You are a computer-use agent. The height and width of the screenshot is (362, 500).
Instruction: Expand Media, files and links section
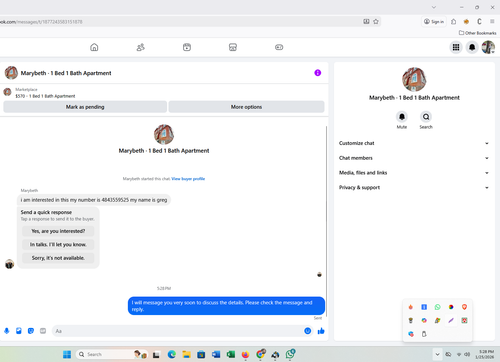click(x=414, y=173)
